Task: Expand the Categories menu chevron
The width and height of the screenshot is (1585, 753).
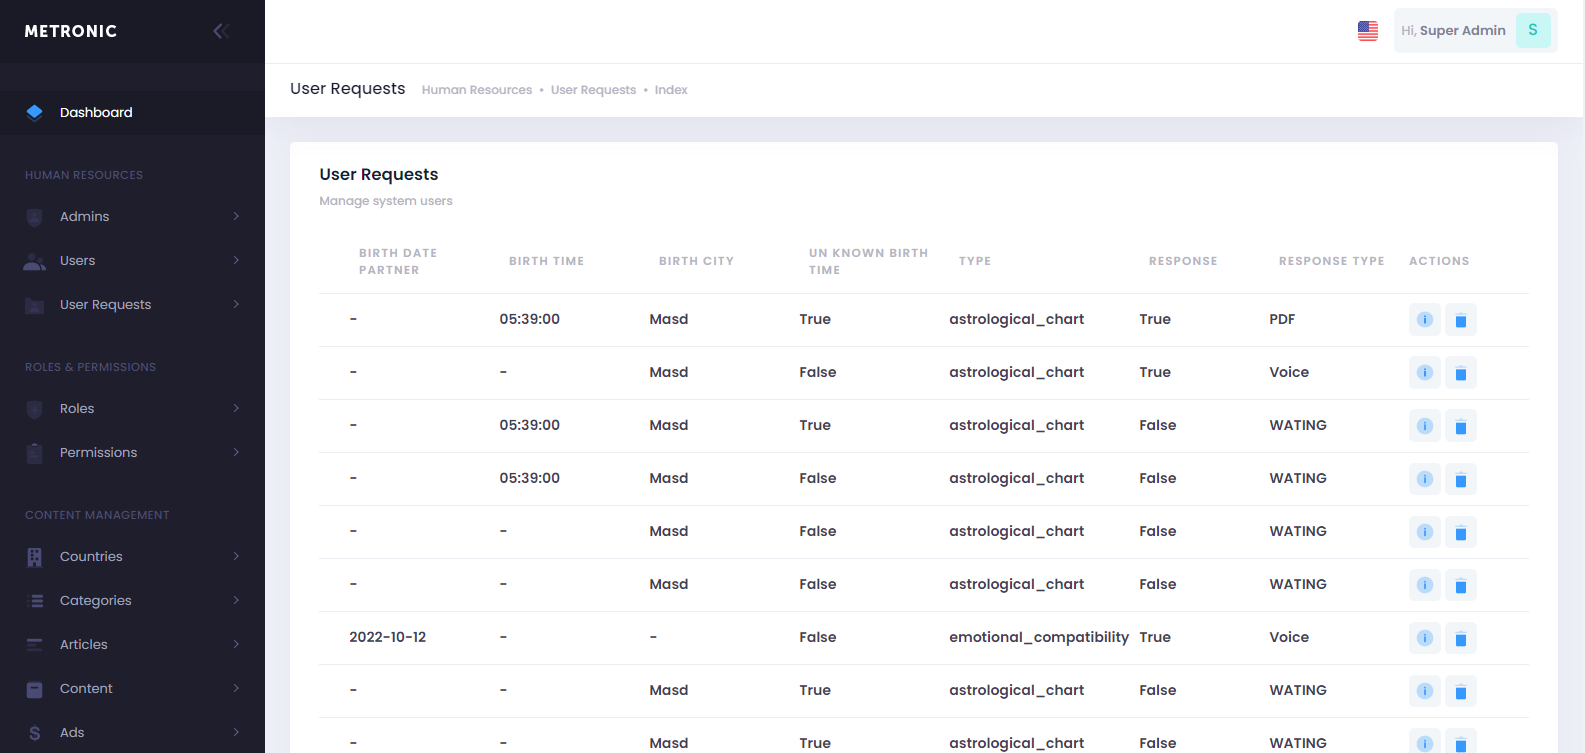Action: [x=236, y=601]
